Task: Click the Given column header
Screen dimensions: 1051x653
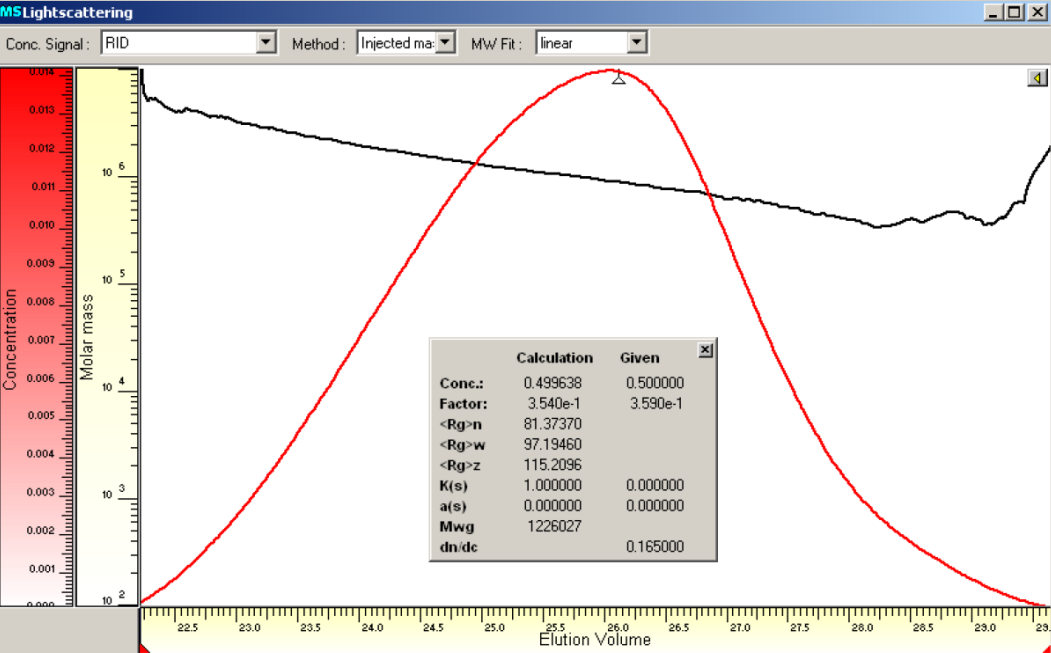Action: pyautogui.click(x=639, y=358)
